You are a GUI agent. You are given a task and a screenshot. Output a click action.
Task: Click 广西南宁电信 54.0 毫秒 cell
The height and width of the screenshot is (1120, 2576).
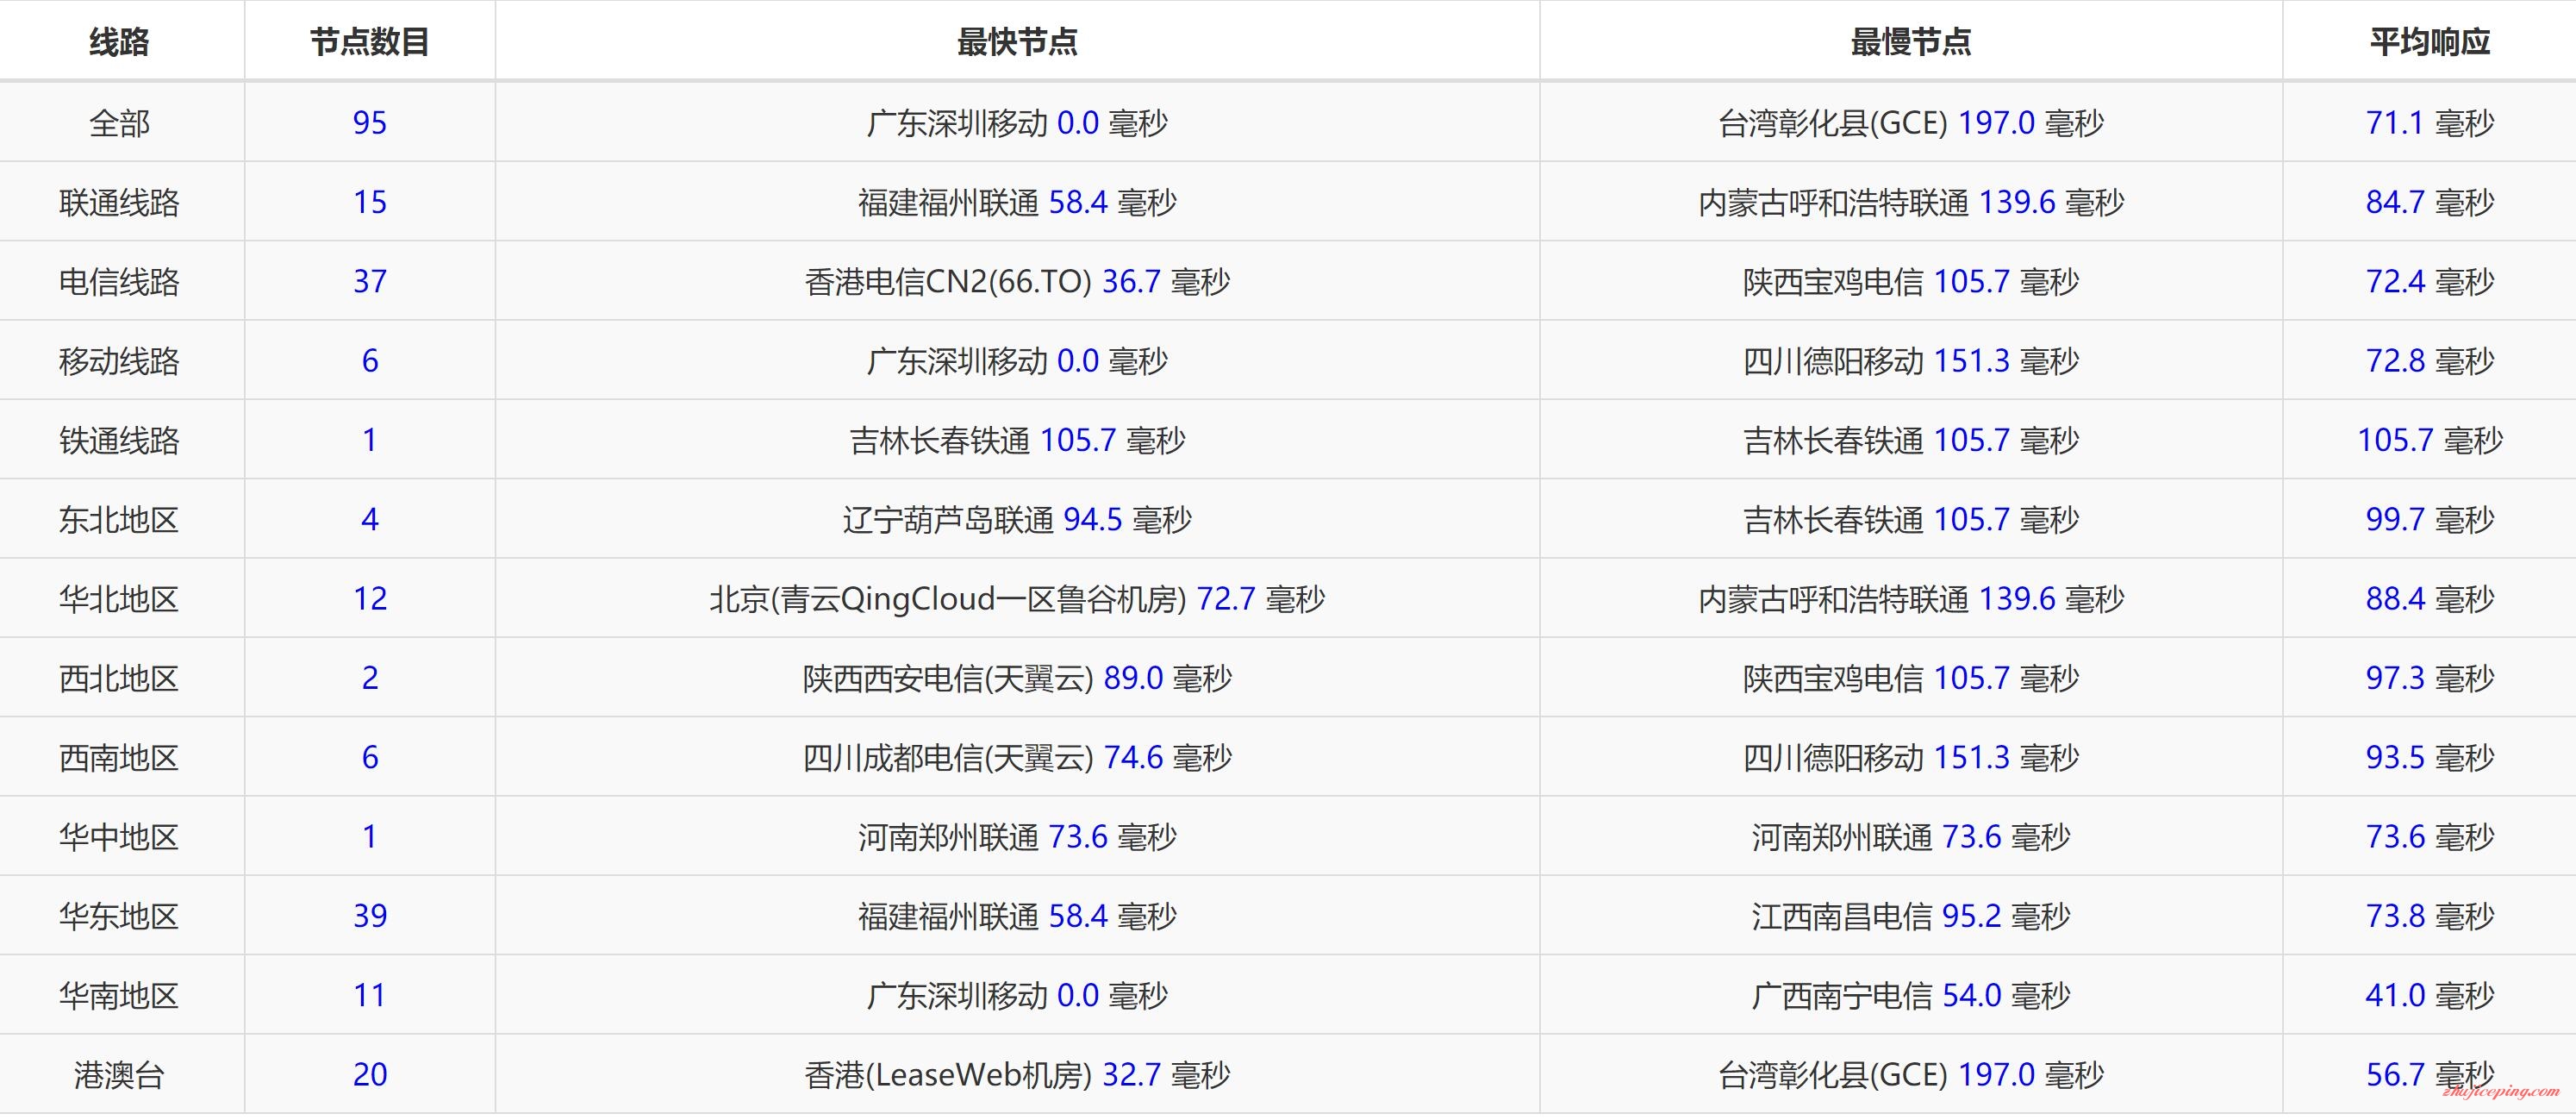(x=1911, y=996)
